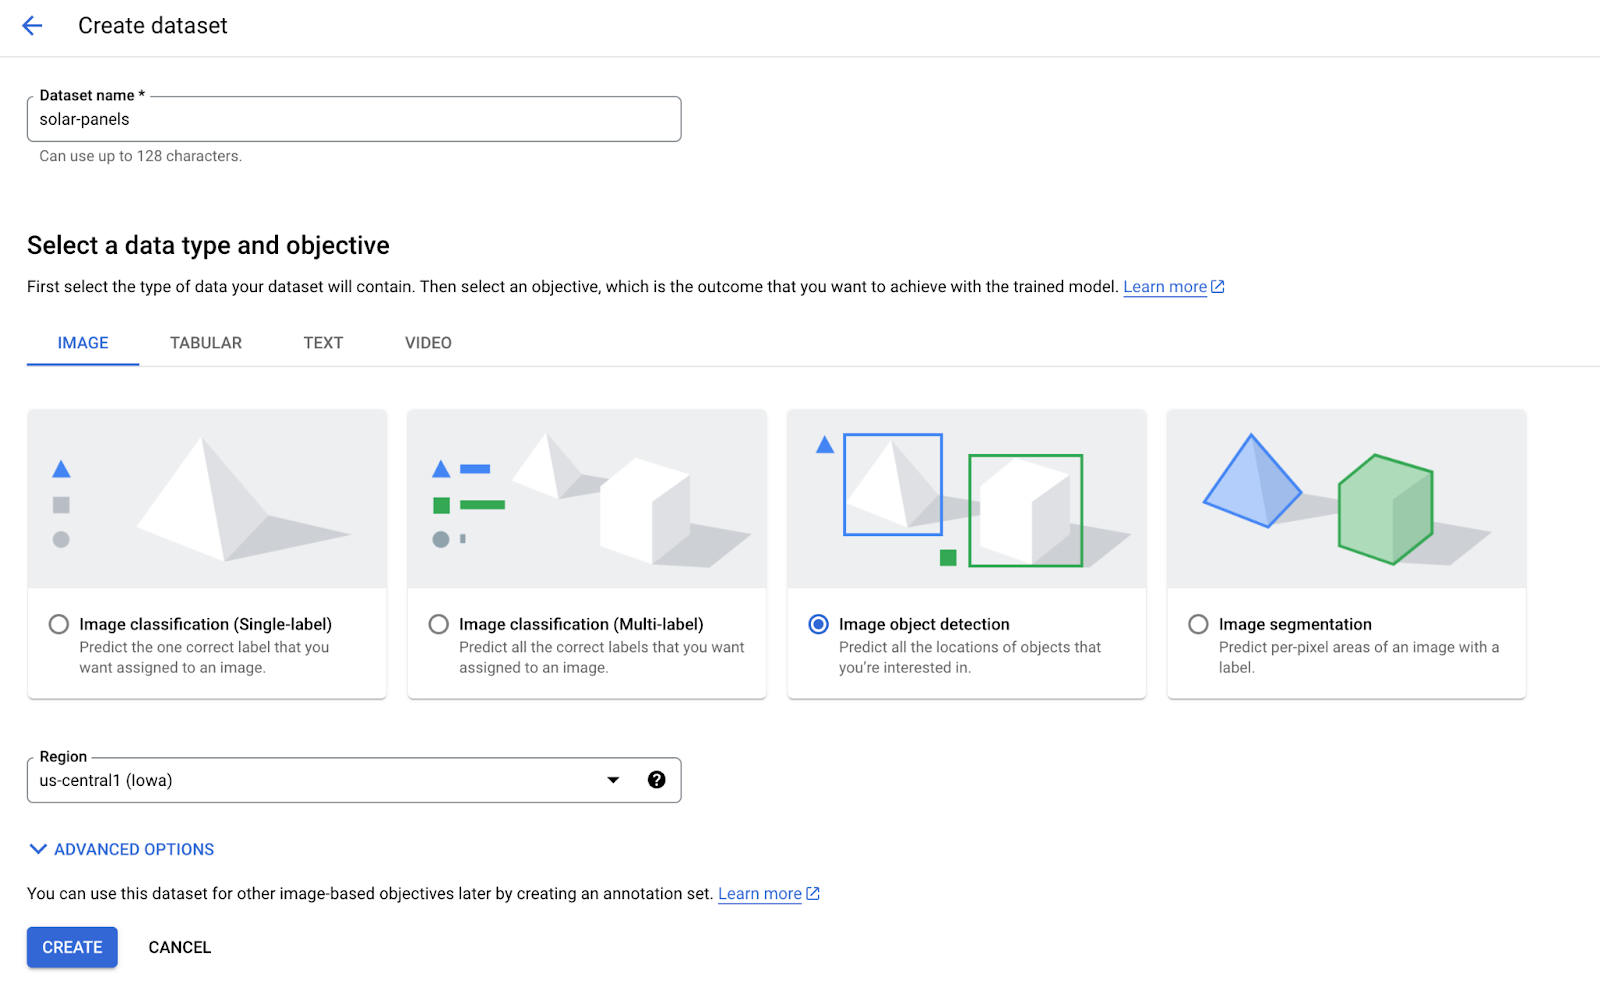This screenshot has width=1600, height=1004.
Task: Open the Region dropdown arrow
Action: tap(613, 780)
